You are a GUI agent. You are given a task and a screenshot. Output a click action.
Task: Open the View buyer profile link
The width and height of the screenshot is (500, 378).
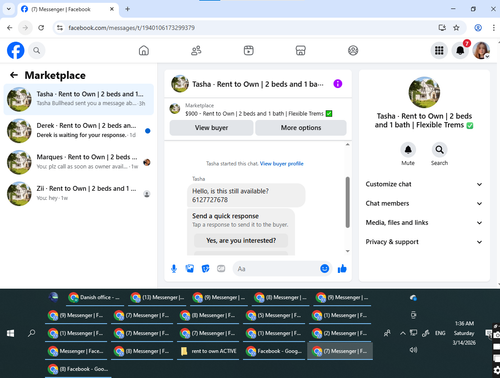pyautogui.click(x=282, y=163)
